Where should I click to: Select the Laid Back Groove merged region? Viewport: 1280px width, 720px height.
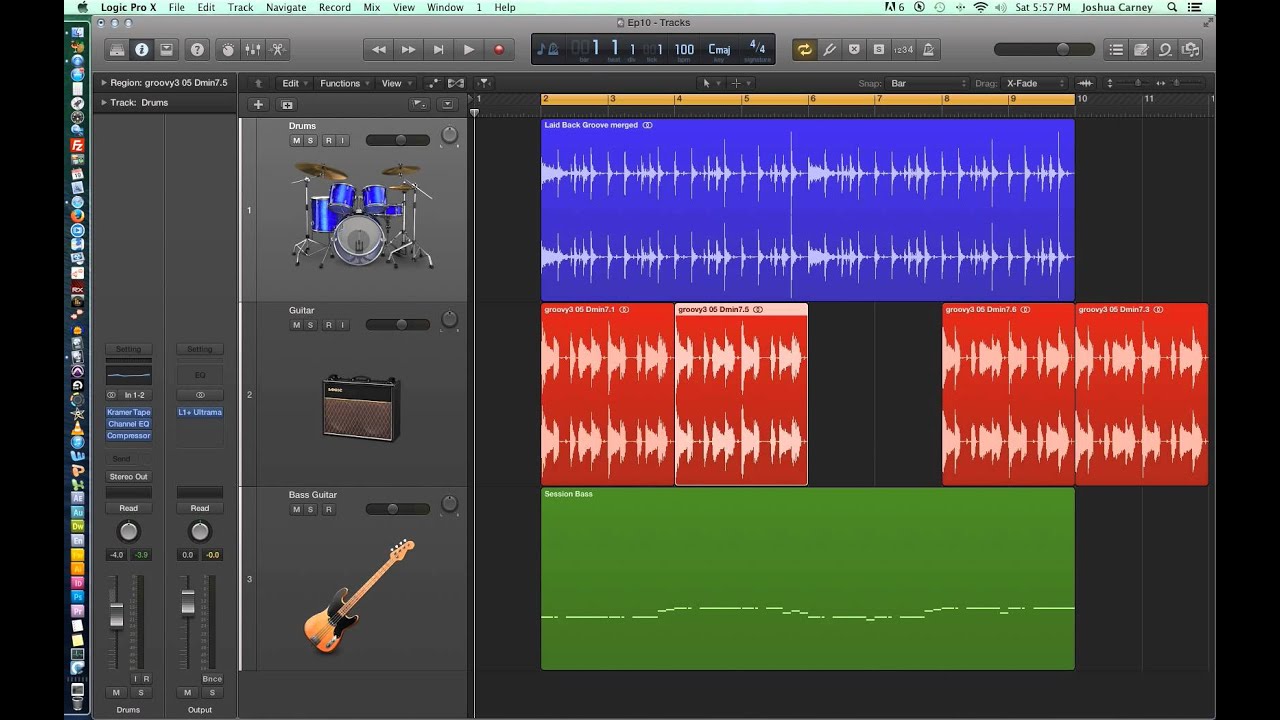807,210
